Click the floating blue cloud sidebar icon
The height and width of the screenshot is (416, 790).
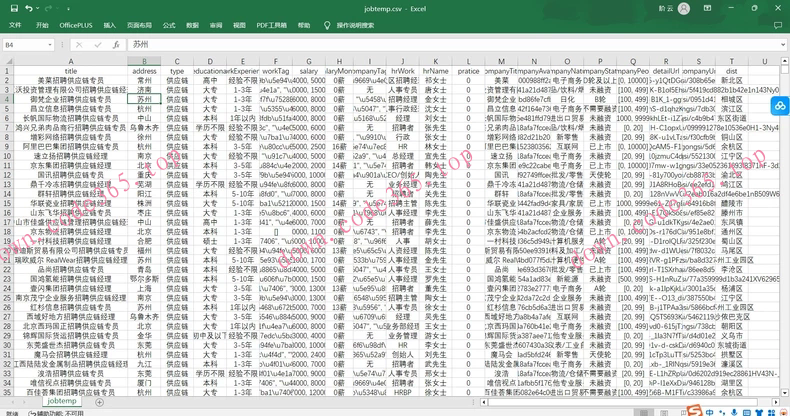[x=780, y=106]
